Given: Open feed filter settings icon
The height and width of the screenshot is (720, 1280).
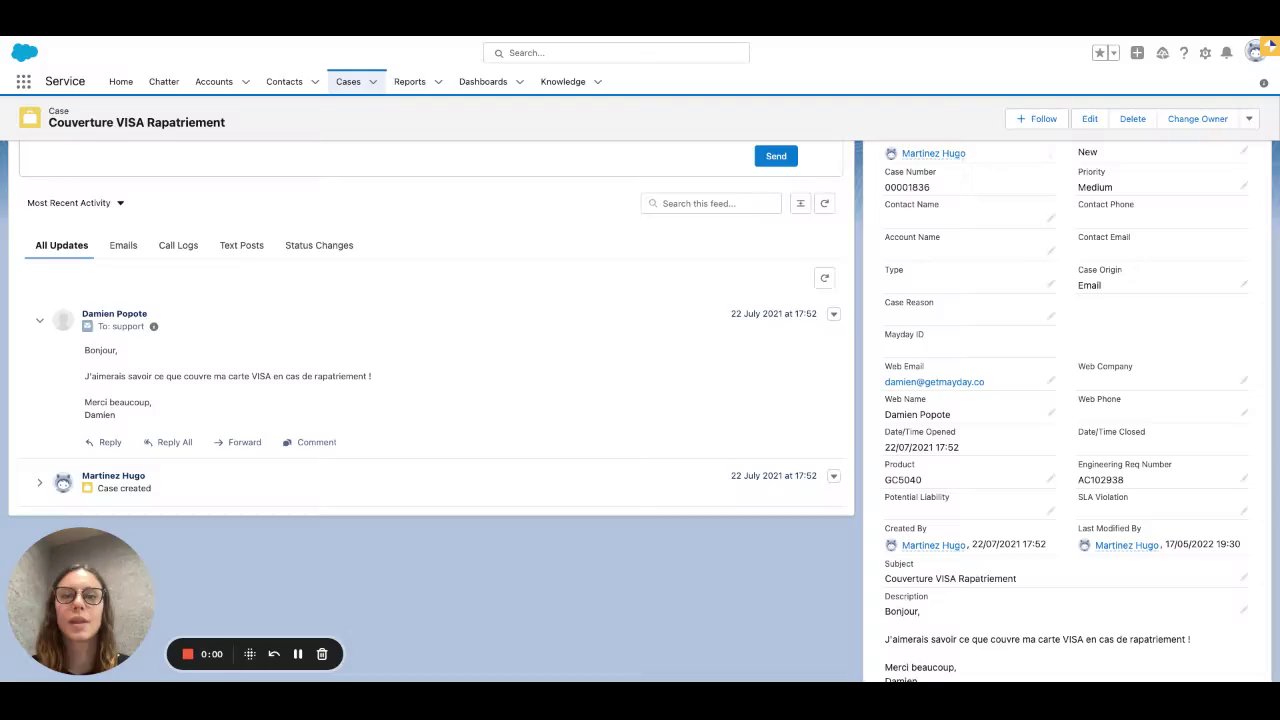Looking at the screenshot, I should coord(800,203).
